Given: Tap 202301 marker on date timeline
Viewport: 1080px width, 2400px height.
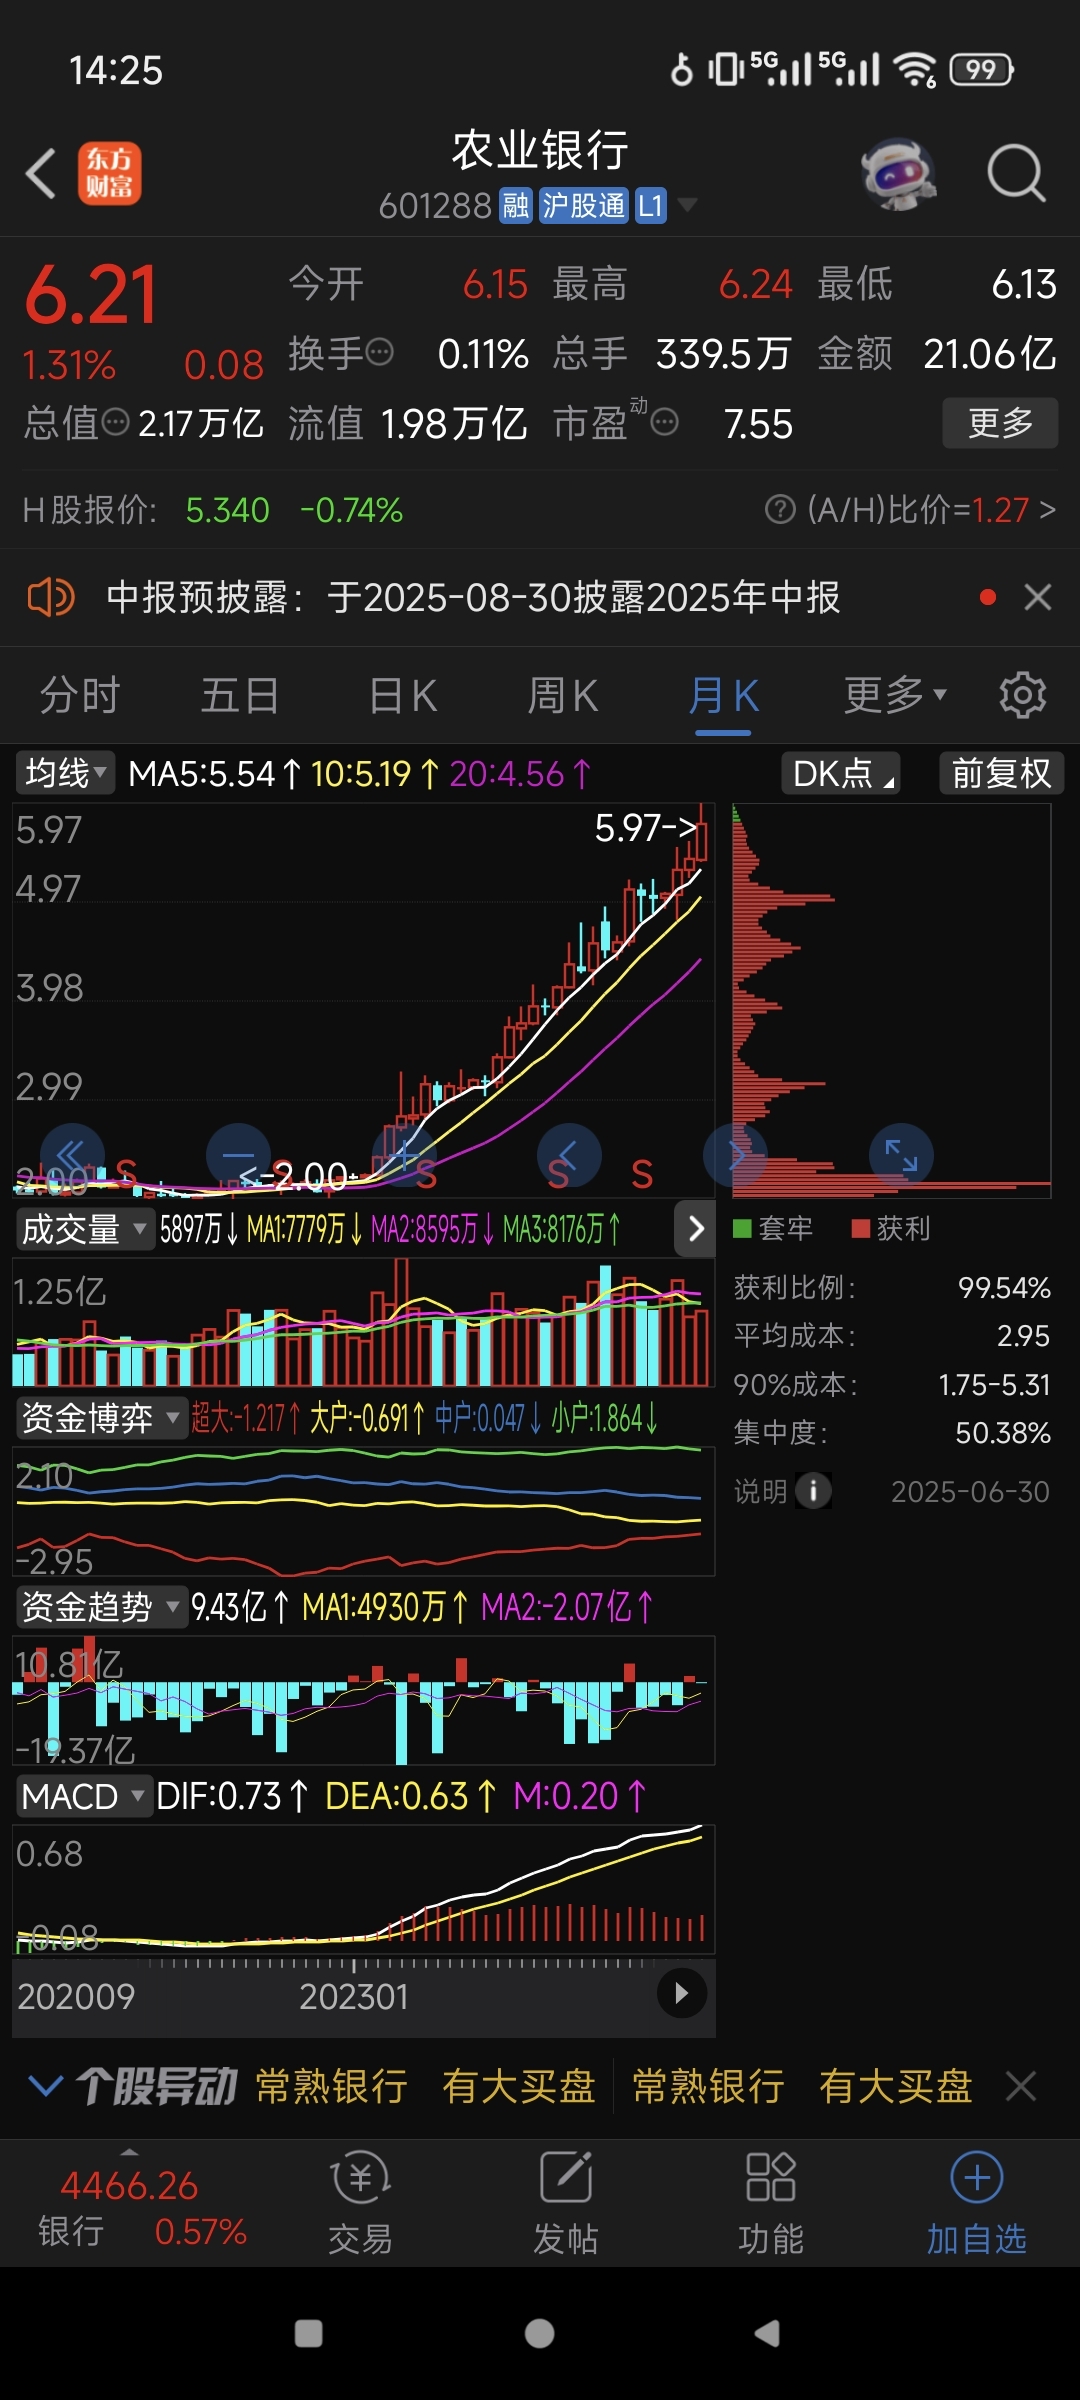Looking at the screenshot, I should tap(354, 1997).
